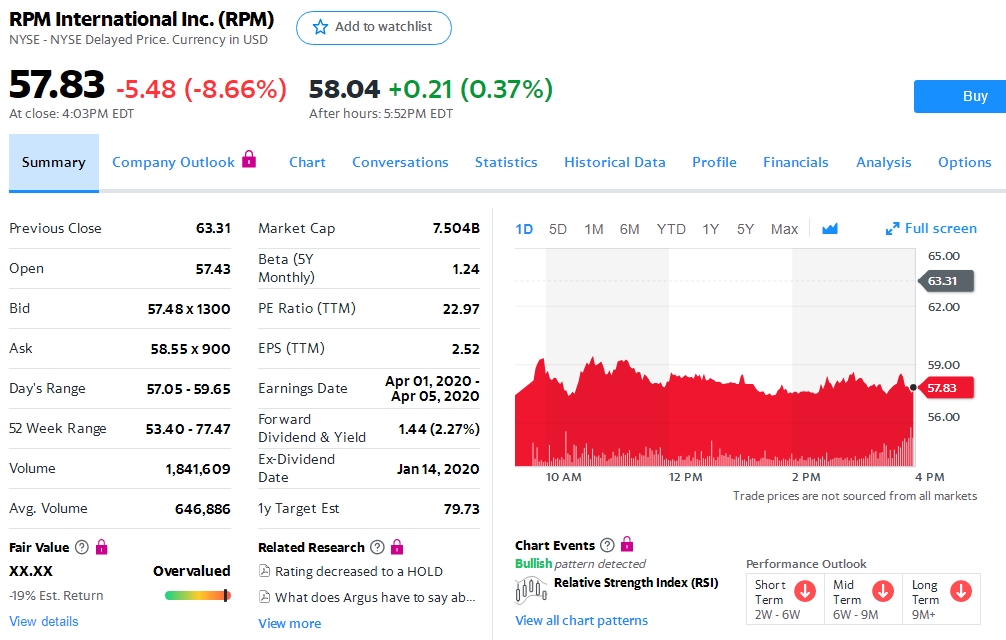
Task: Click the candlestick RSI pattern icon
Action: 531,589
